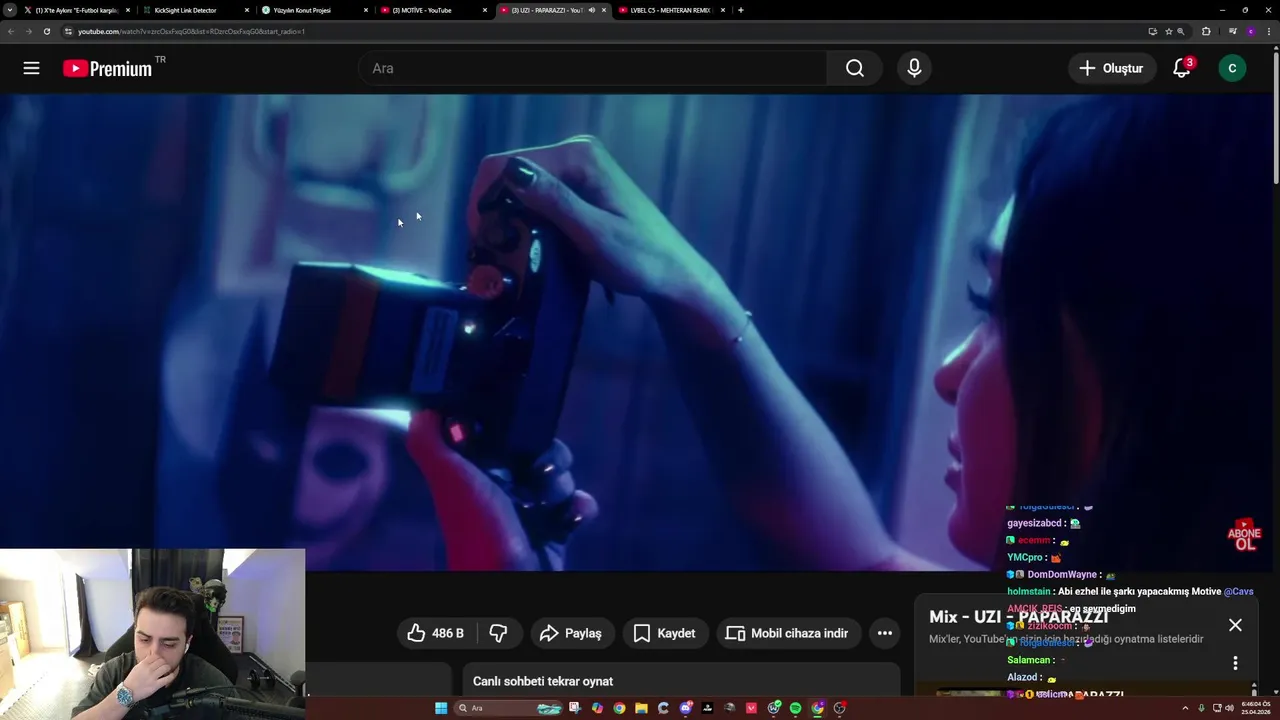Click the Mix - UZI - PAPARAZZI title

[x=1018, y=617]
